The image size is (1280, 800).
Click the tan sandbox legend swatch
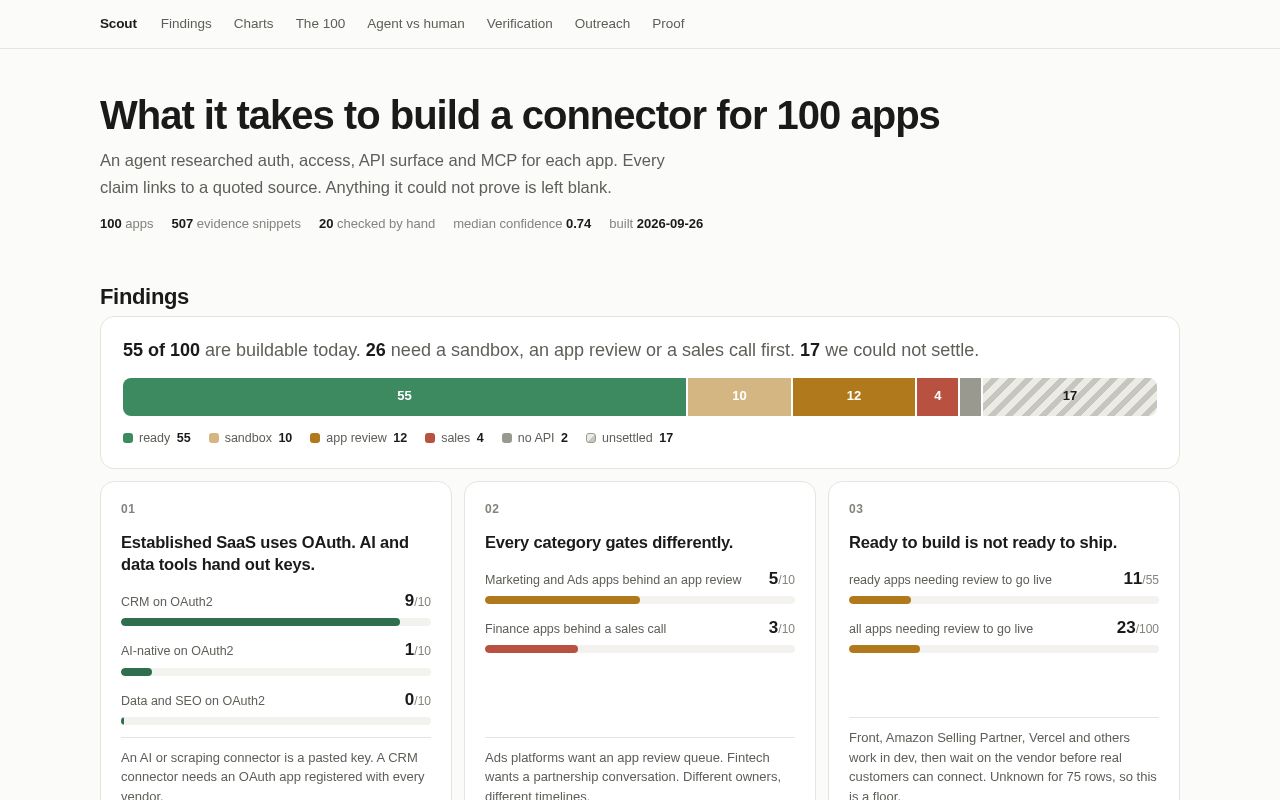[214, 438]
